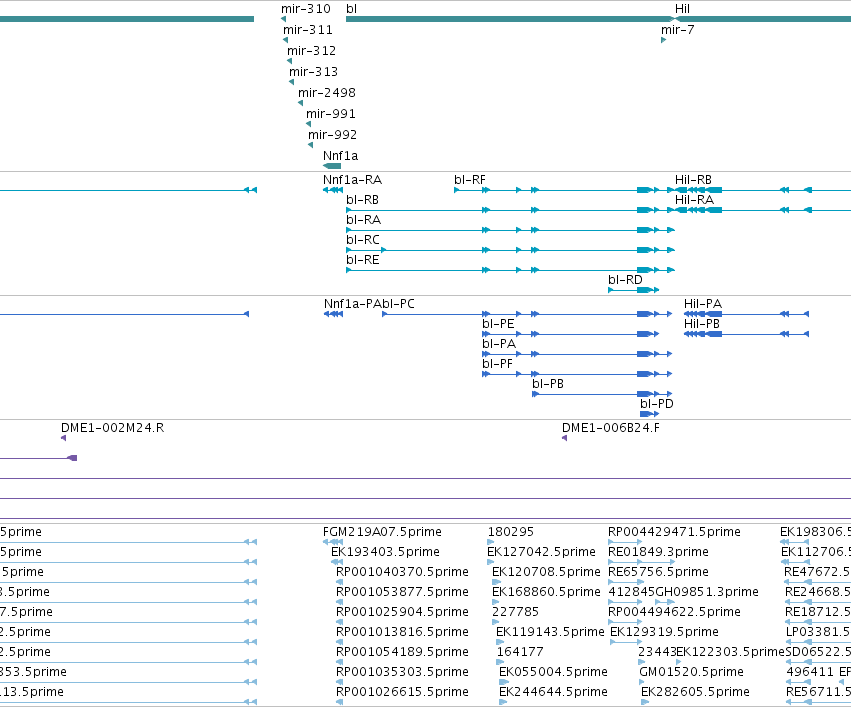
Task: Select clone end DME1-002M24.R
Action: (63, 438)
